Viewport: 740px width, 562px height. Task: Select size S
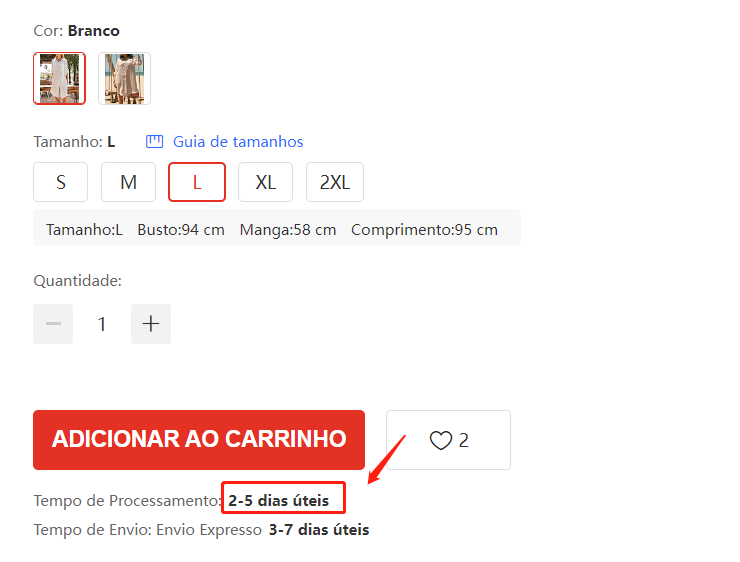tap(60, 182)
